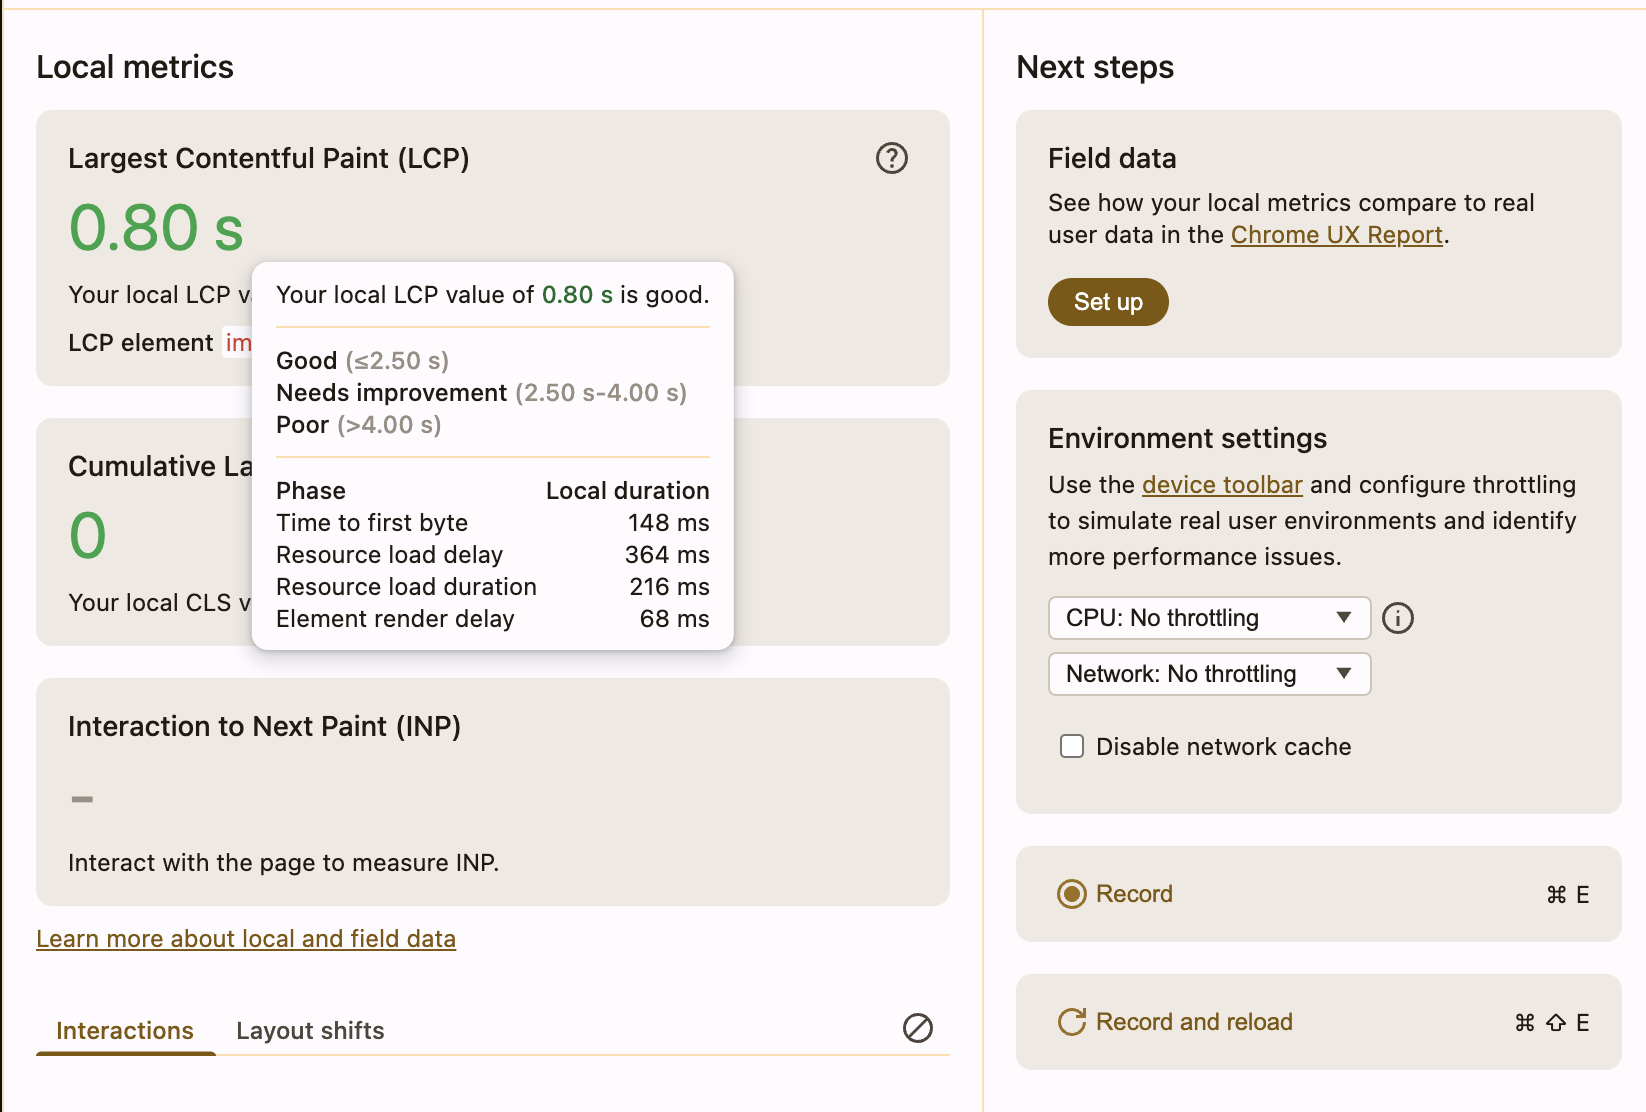The height and width of the screenshot is (1112, 1646).
Task: Open Learn more about local and field data
Action: pos(246,939)
